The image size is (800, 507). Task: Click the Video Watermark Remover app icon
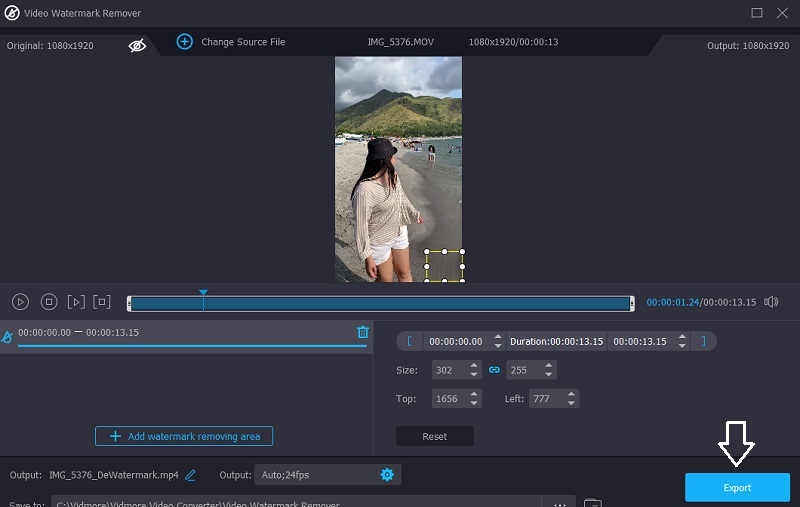pyautogui.click(x=12, y=13)
